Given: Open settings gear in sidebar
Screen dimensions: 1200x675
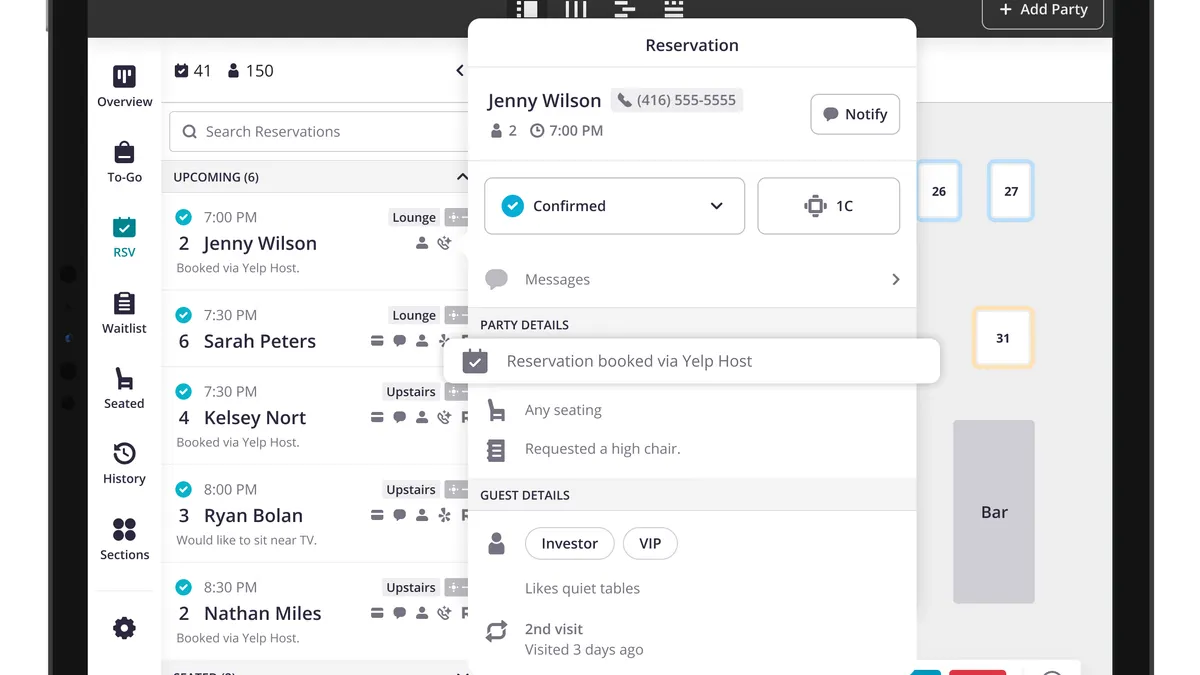Looking at the screenshot, I should (124, 628).
